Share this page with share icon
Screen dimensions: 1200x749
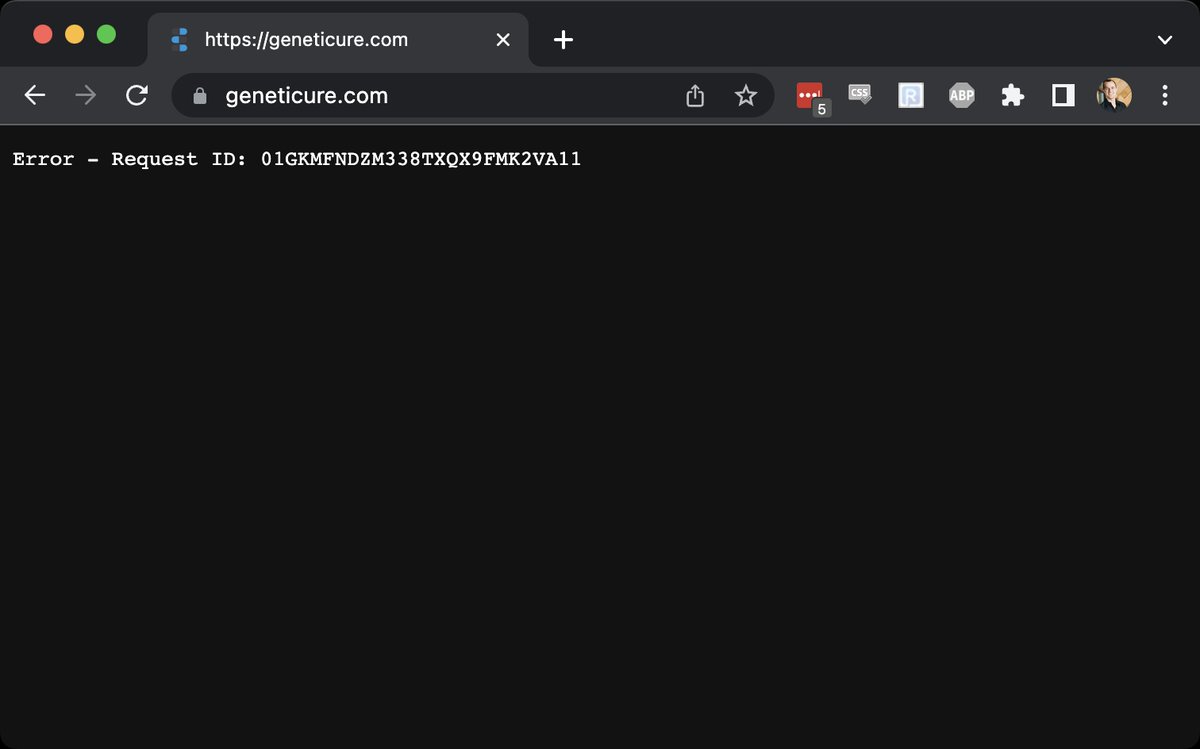(695, 95)
